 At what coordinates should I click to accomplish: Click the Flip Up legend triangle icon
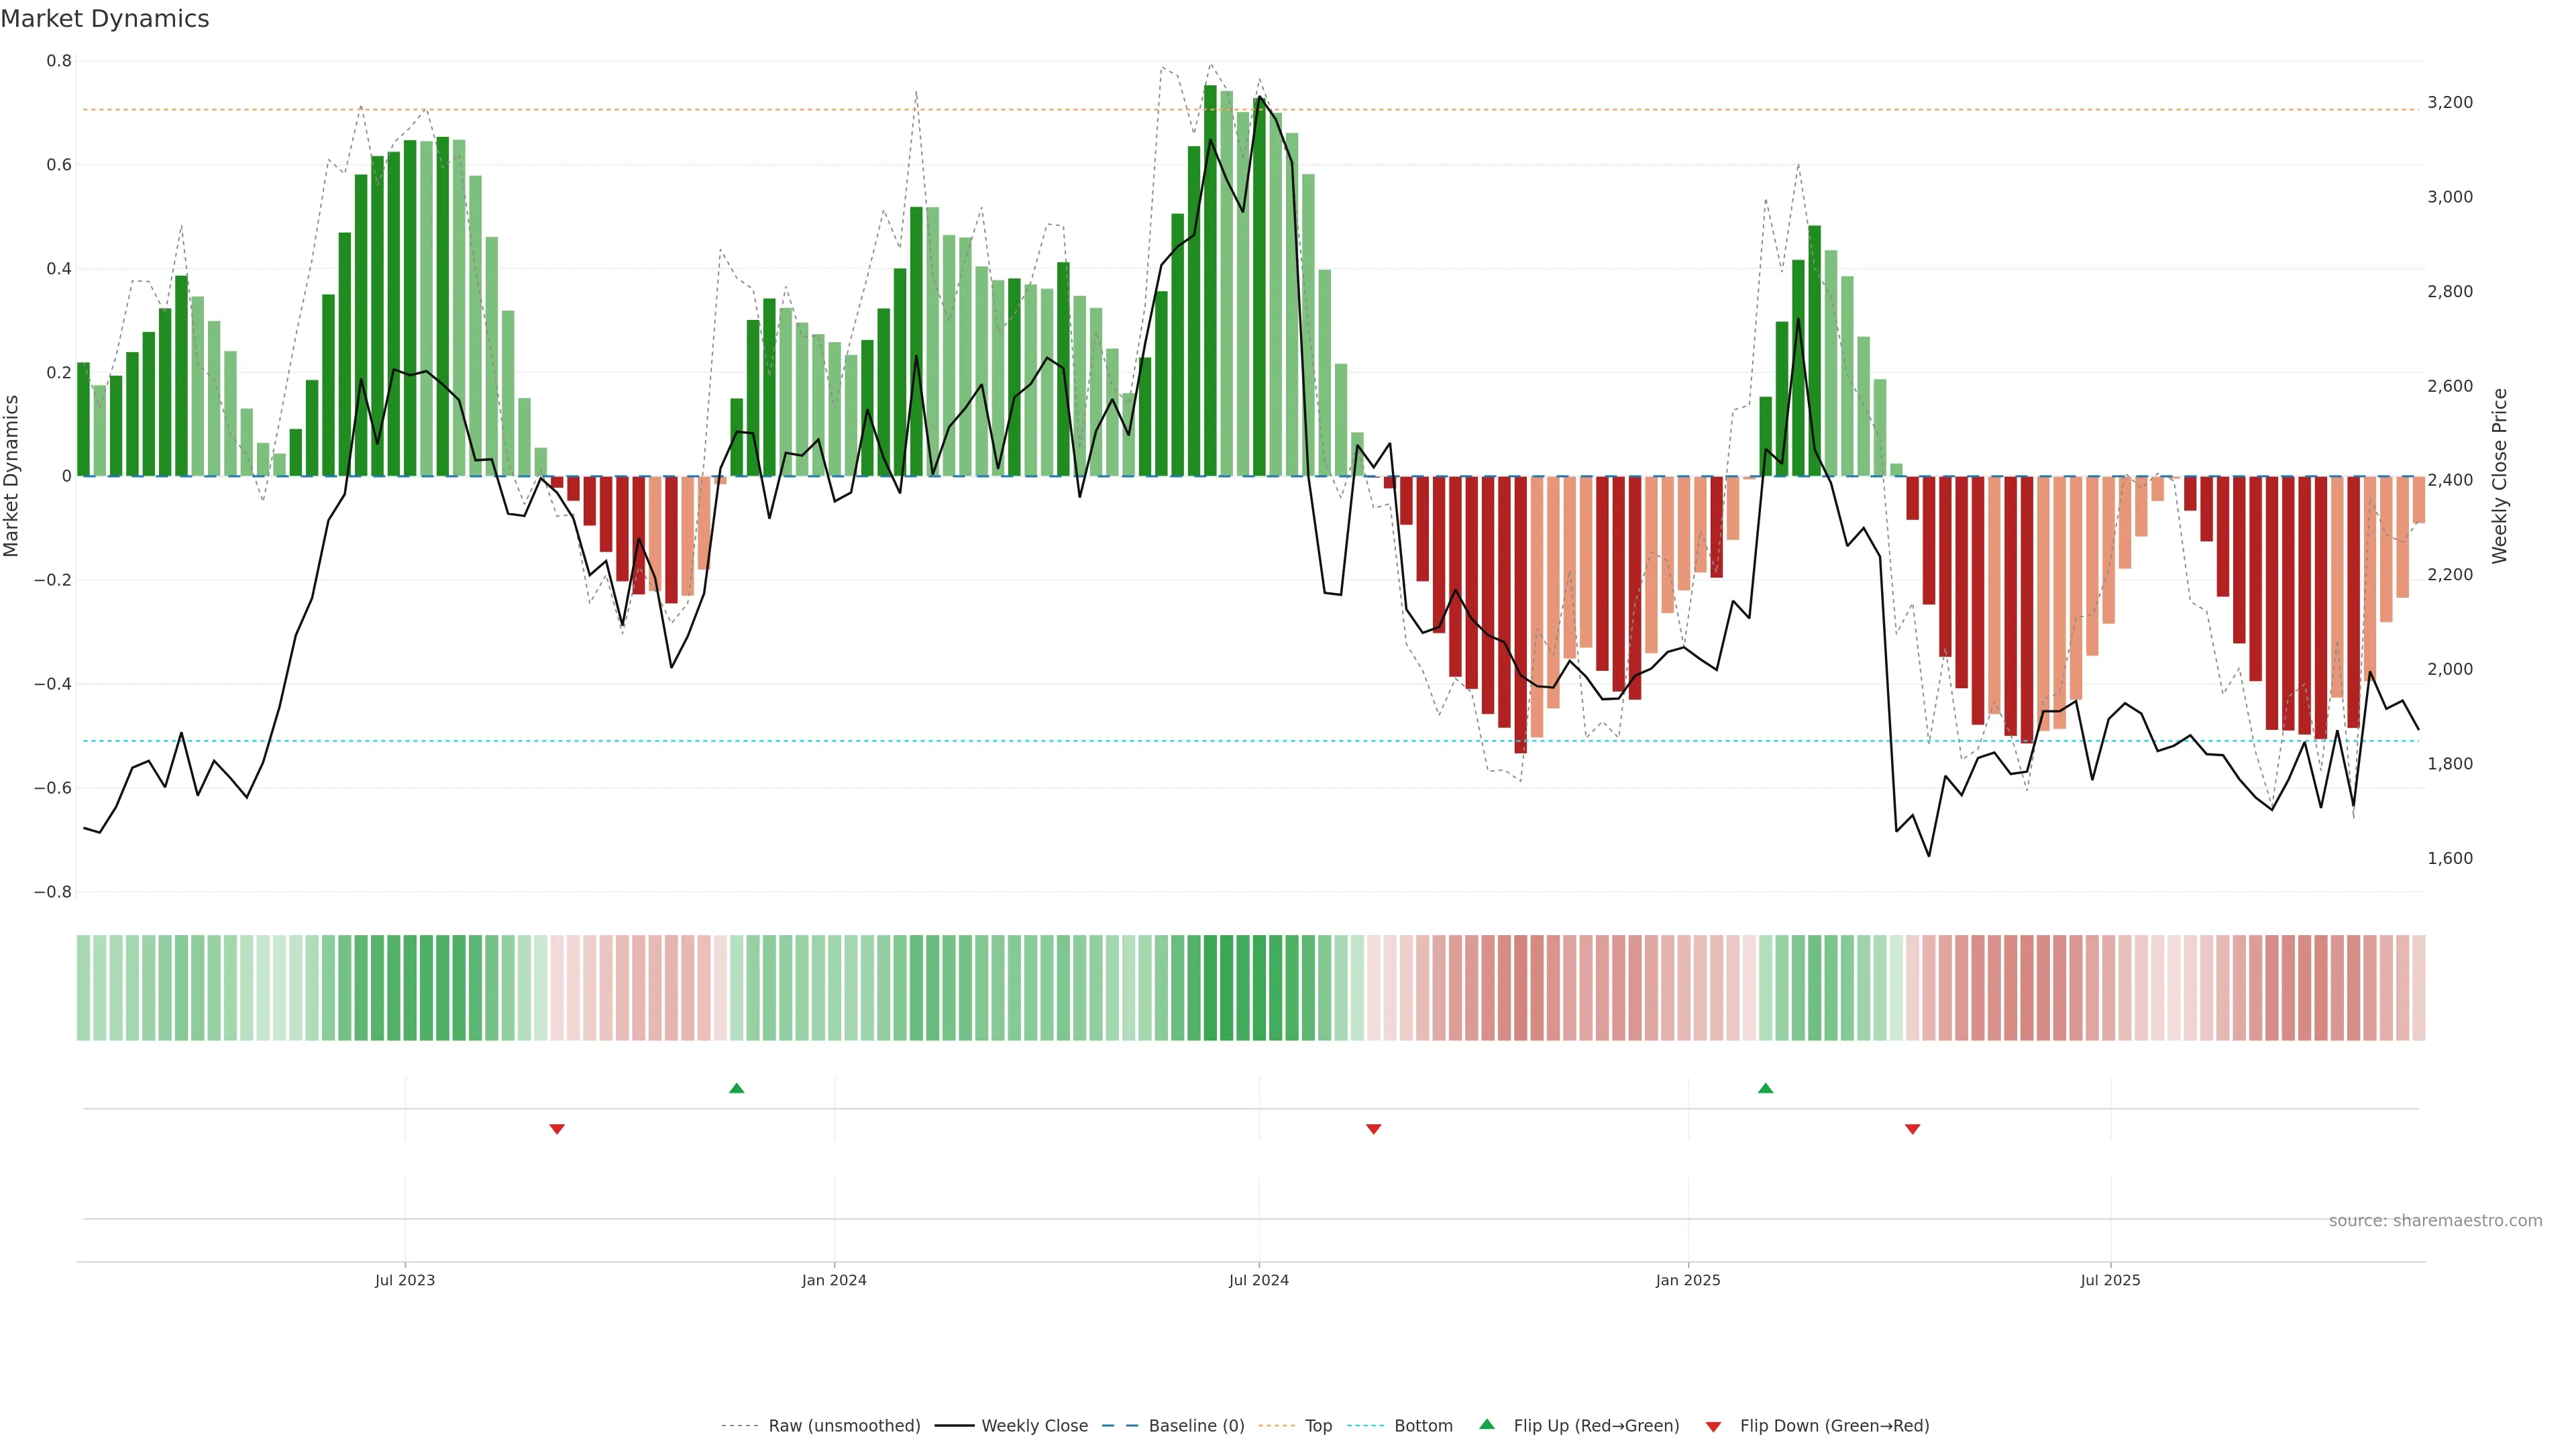tap(1486, 1424)
